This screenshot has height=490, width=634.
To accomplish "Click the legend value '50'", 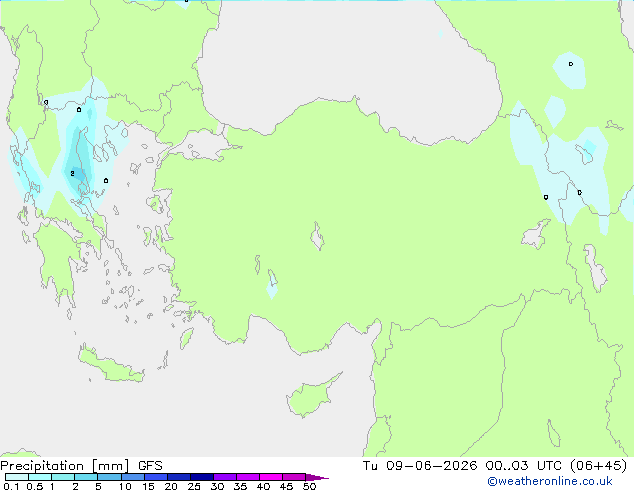I will pos(309,486).
